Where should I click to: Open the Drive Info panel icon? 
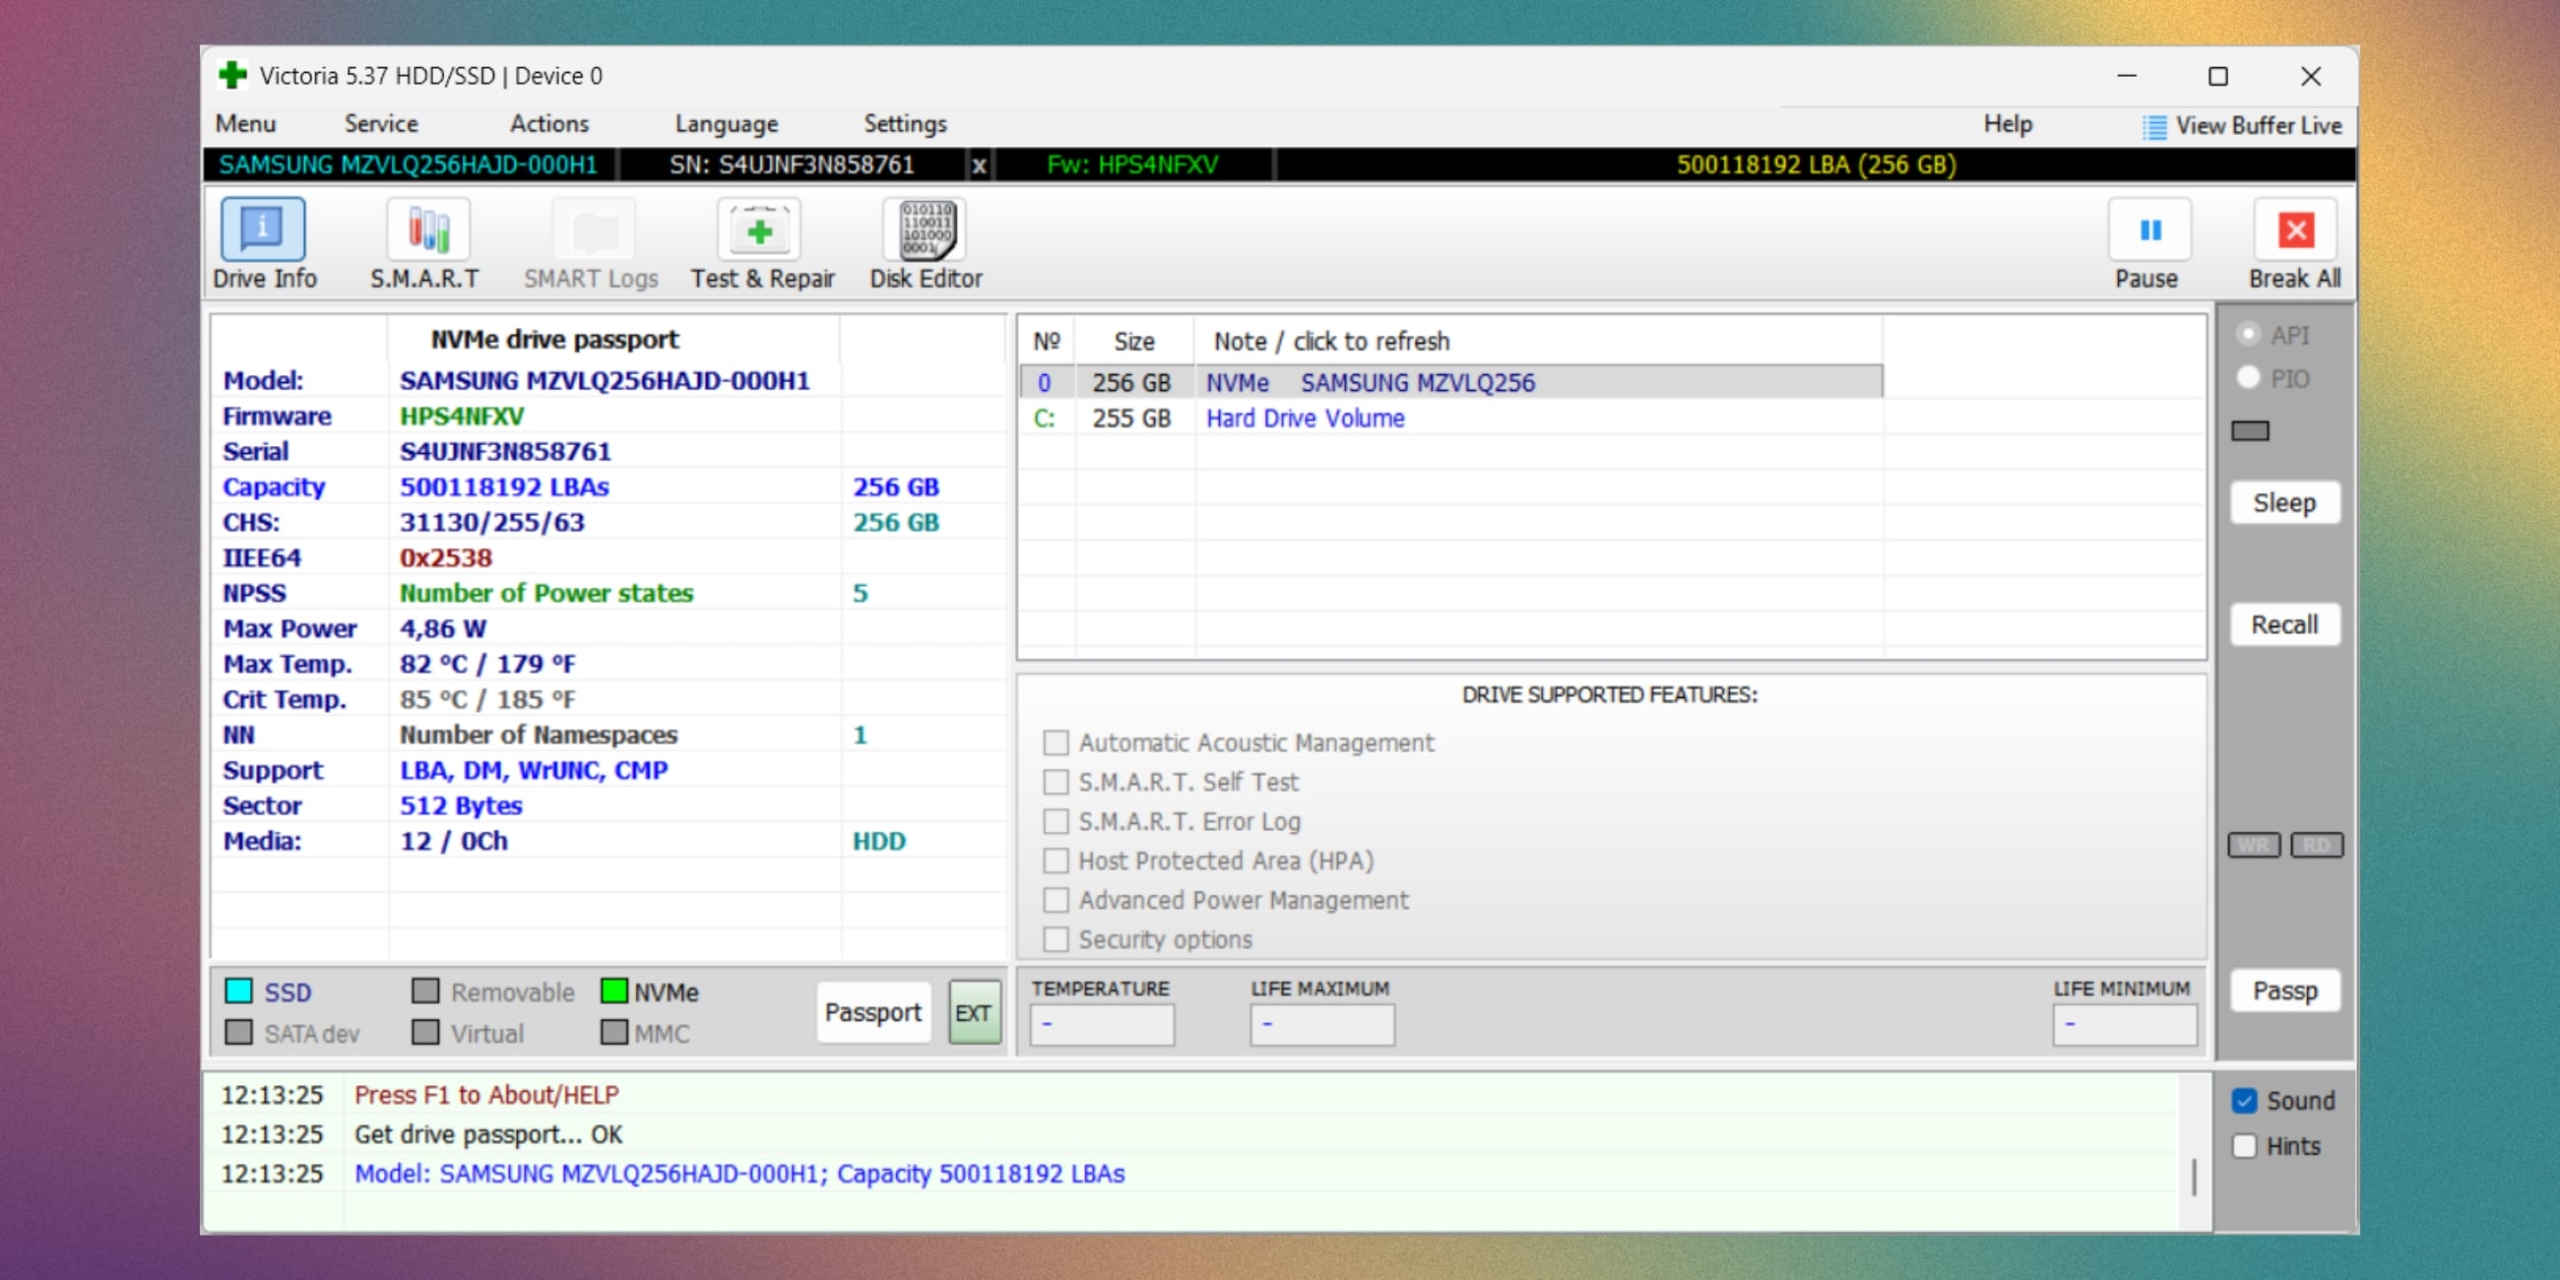[x=262, y=230]
